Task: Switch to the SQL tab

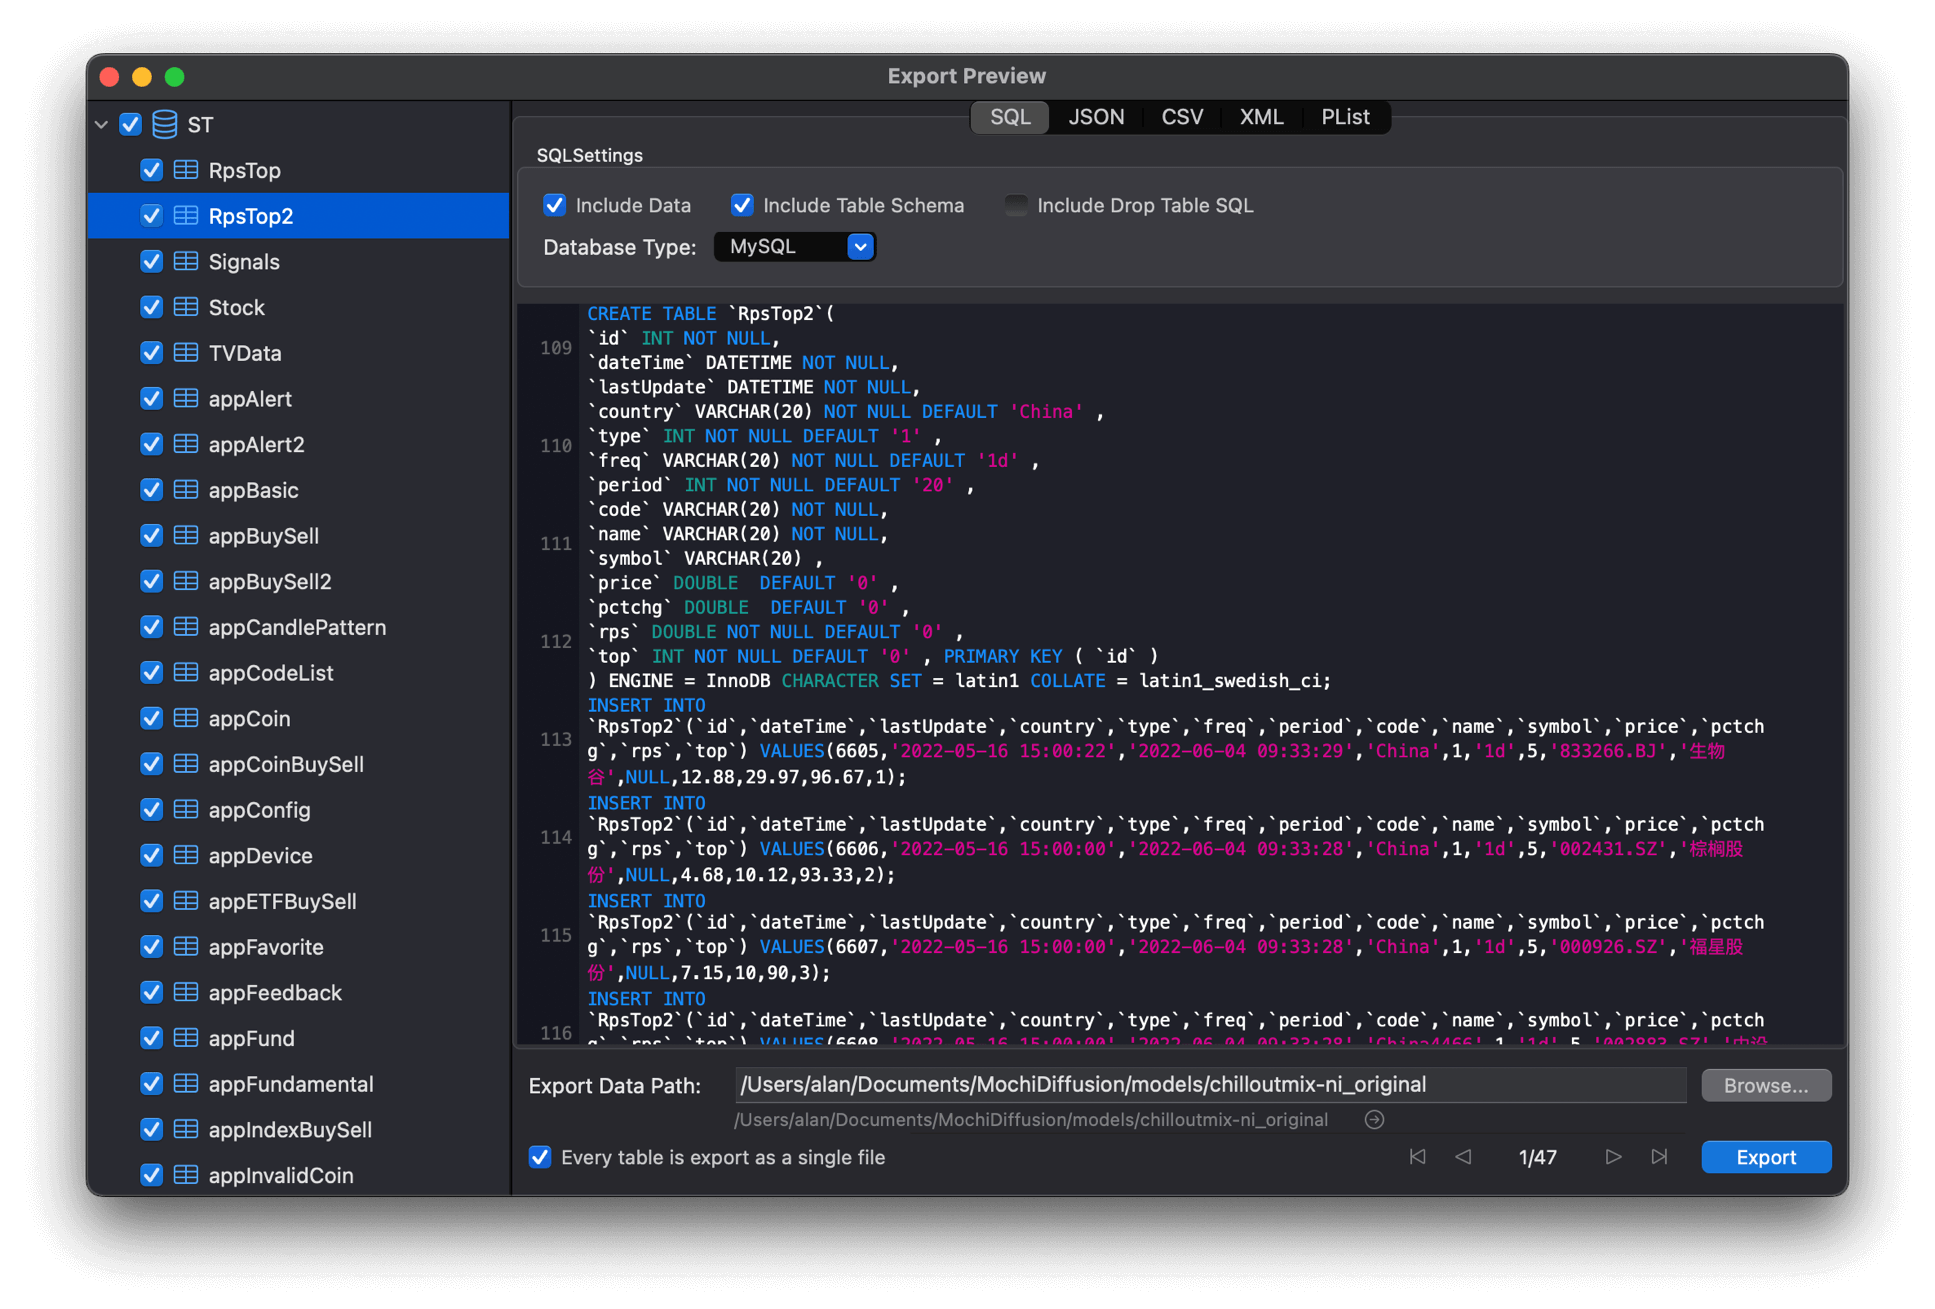Action: coord(1010,117)
